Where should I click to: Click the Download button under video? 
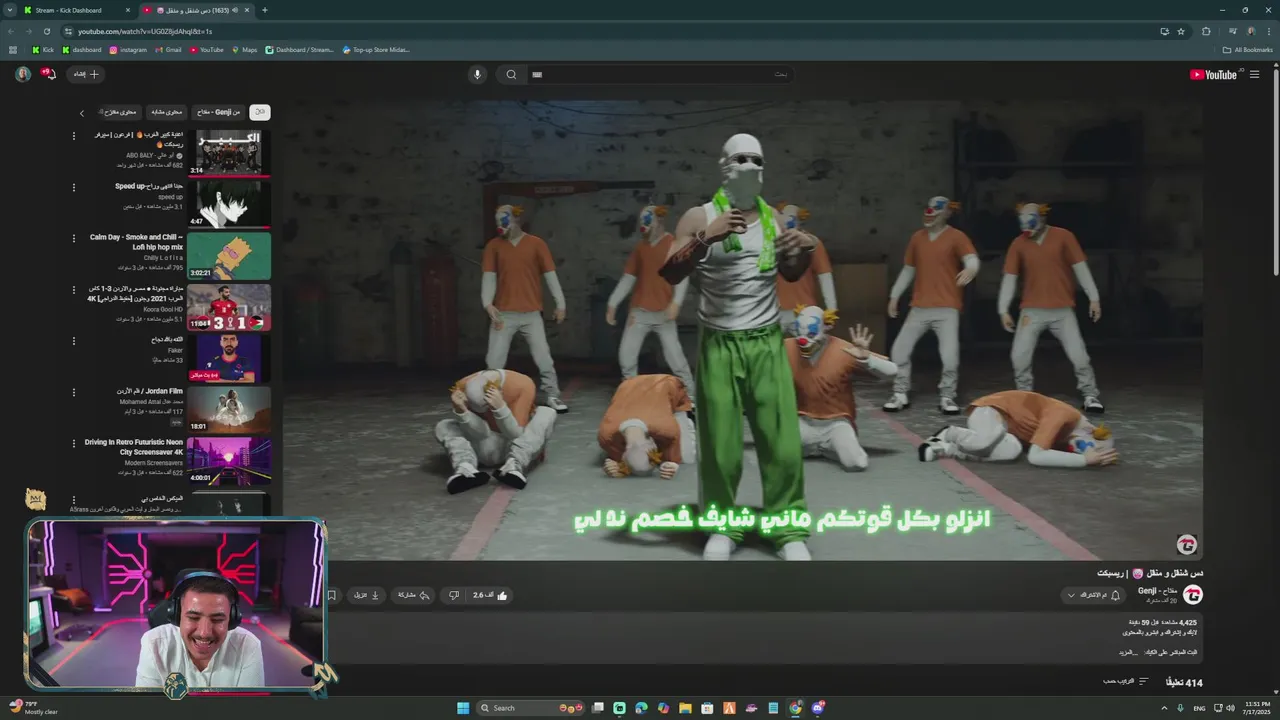pos(367,595)
